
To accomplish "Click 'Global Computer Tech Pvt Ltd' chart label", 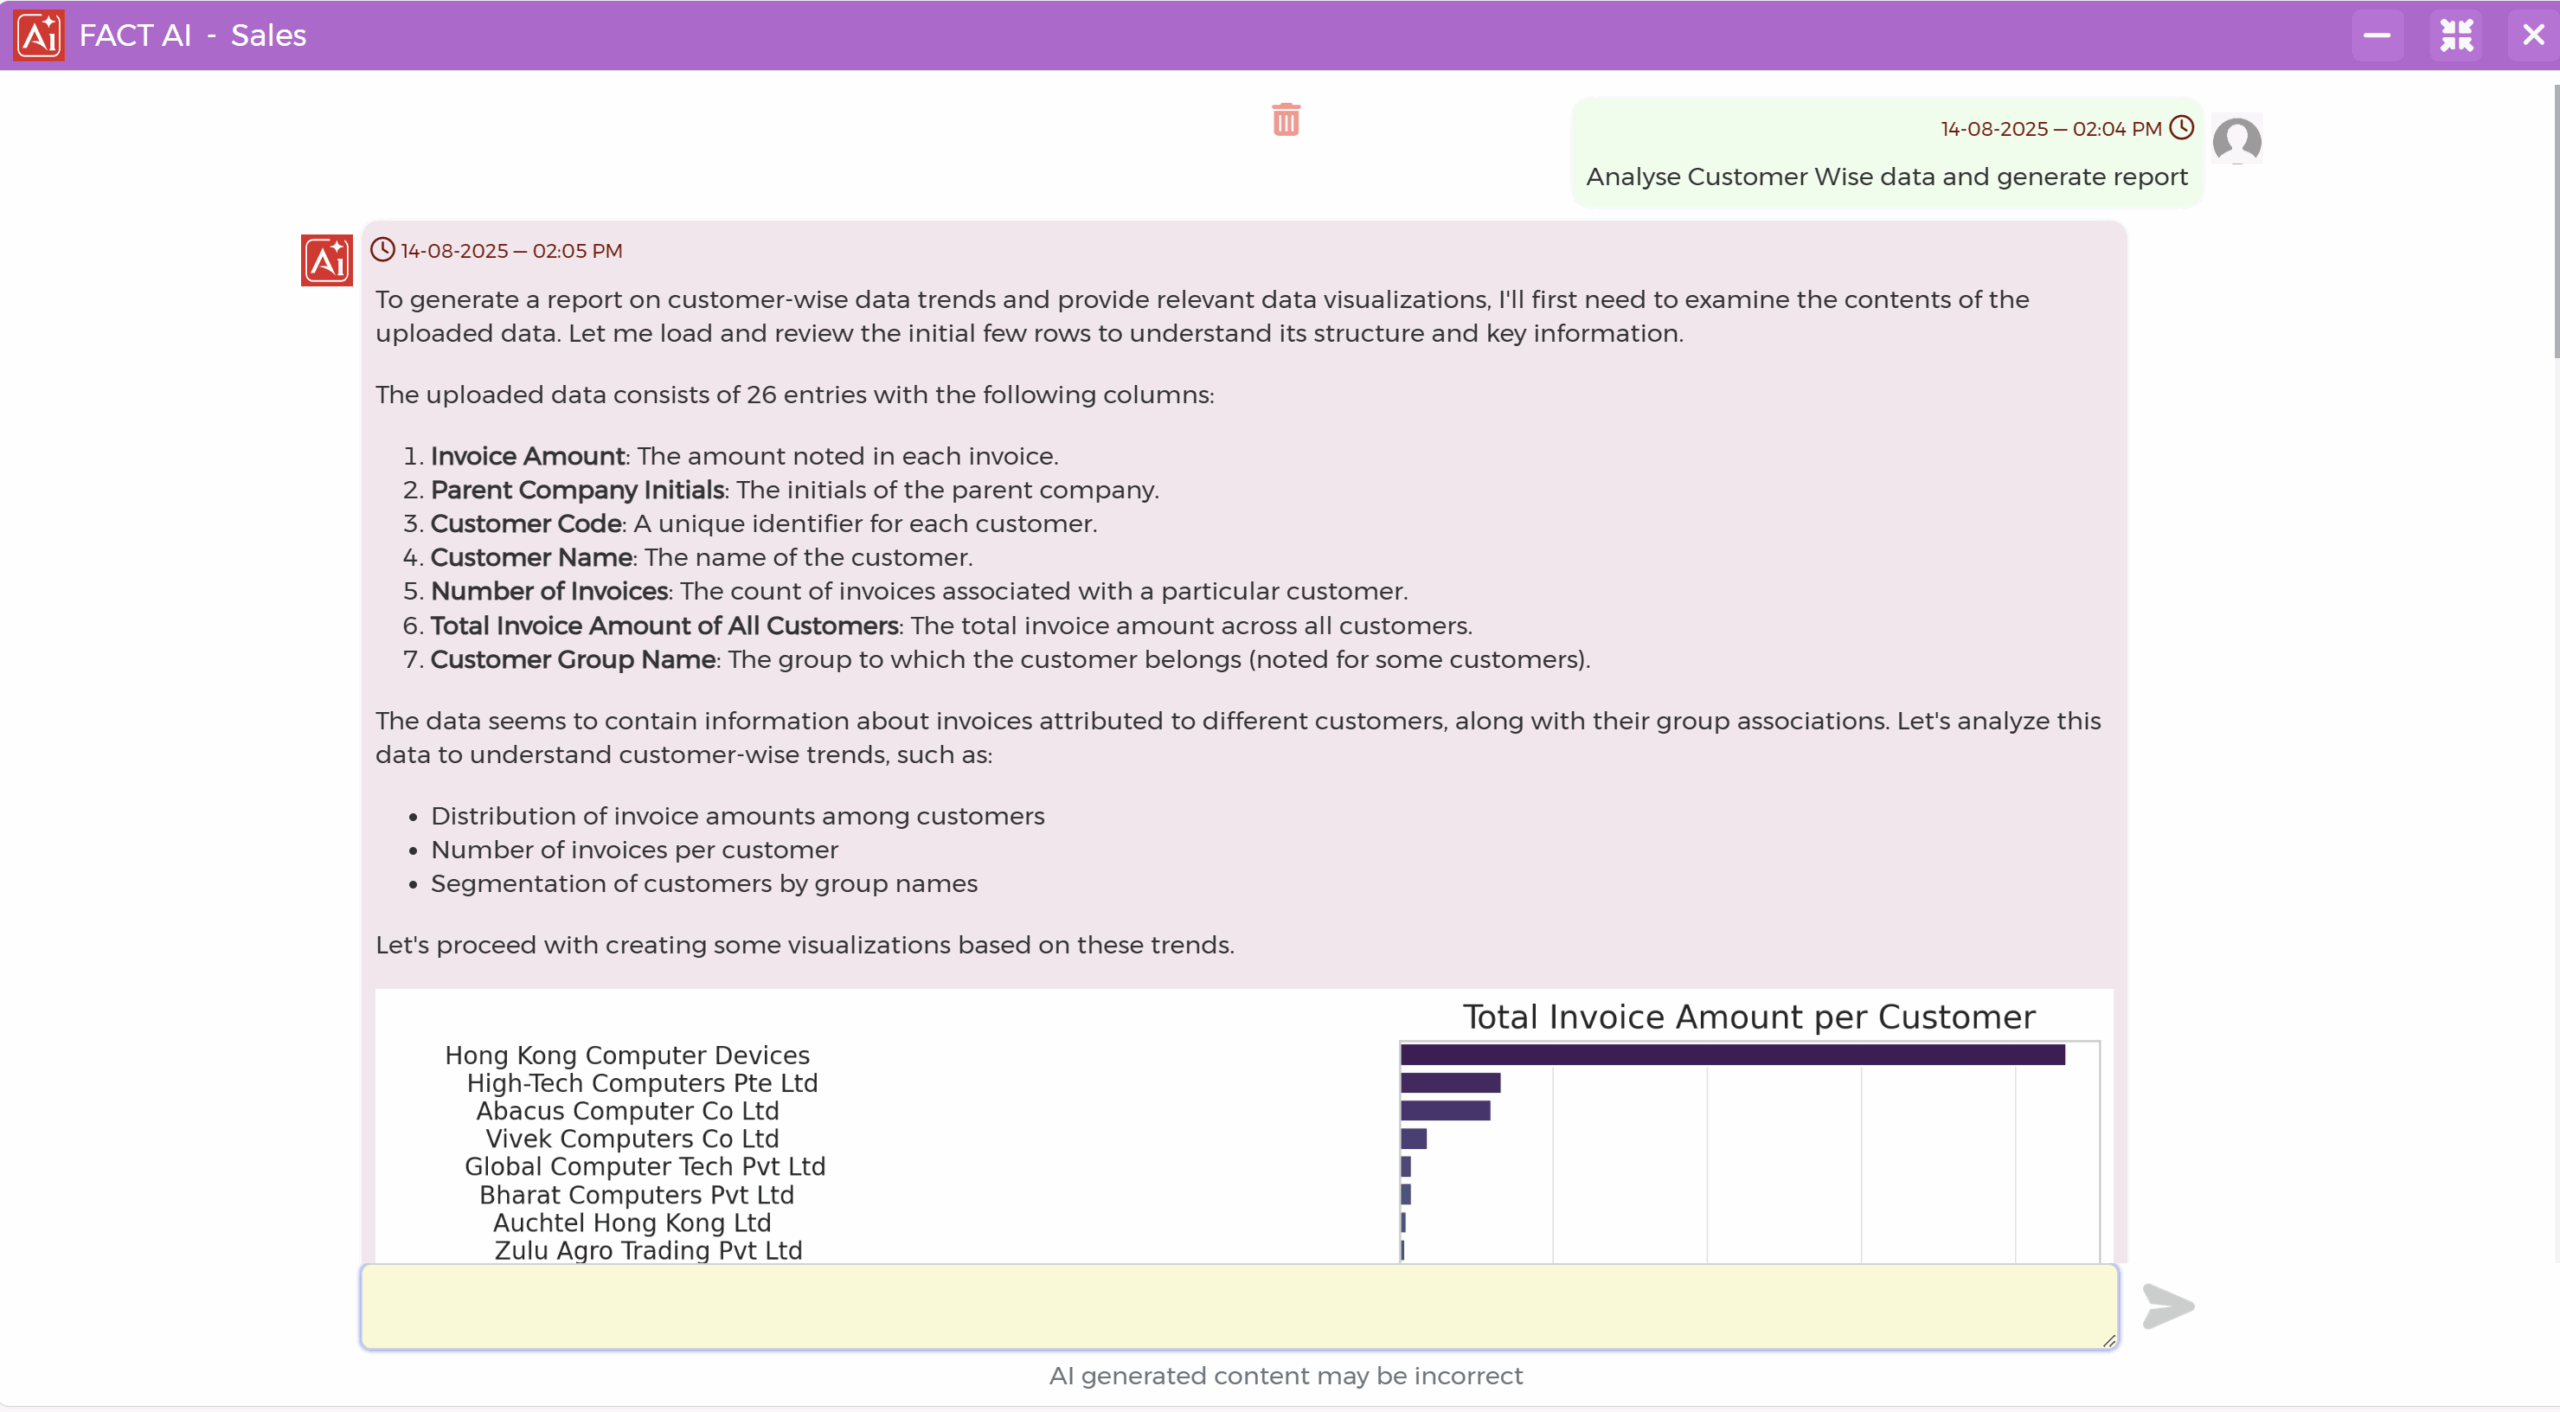I will (645, 1167).
